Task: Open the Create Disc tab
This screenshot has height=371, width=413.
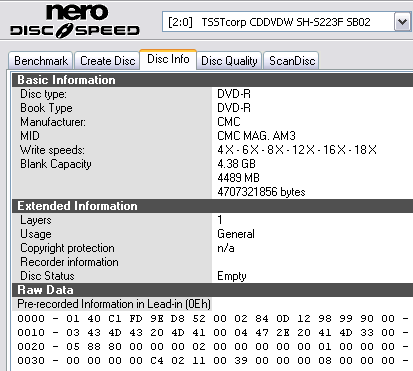Action: click(x=107, y=61)
